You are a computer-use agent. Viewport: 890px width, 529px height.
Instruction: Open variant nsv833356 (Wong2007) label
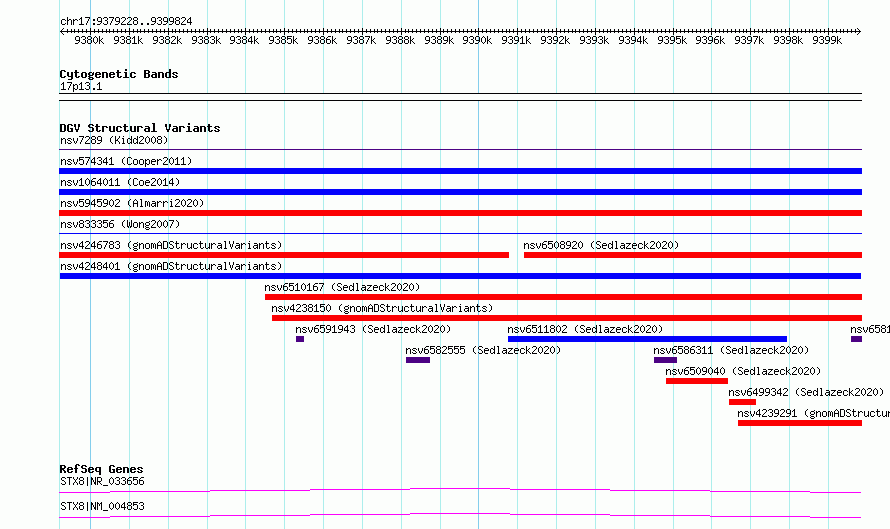click(x=120, y=224)
